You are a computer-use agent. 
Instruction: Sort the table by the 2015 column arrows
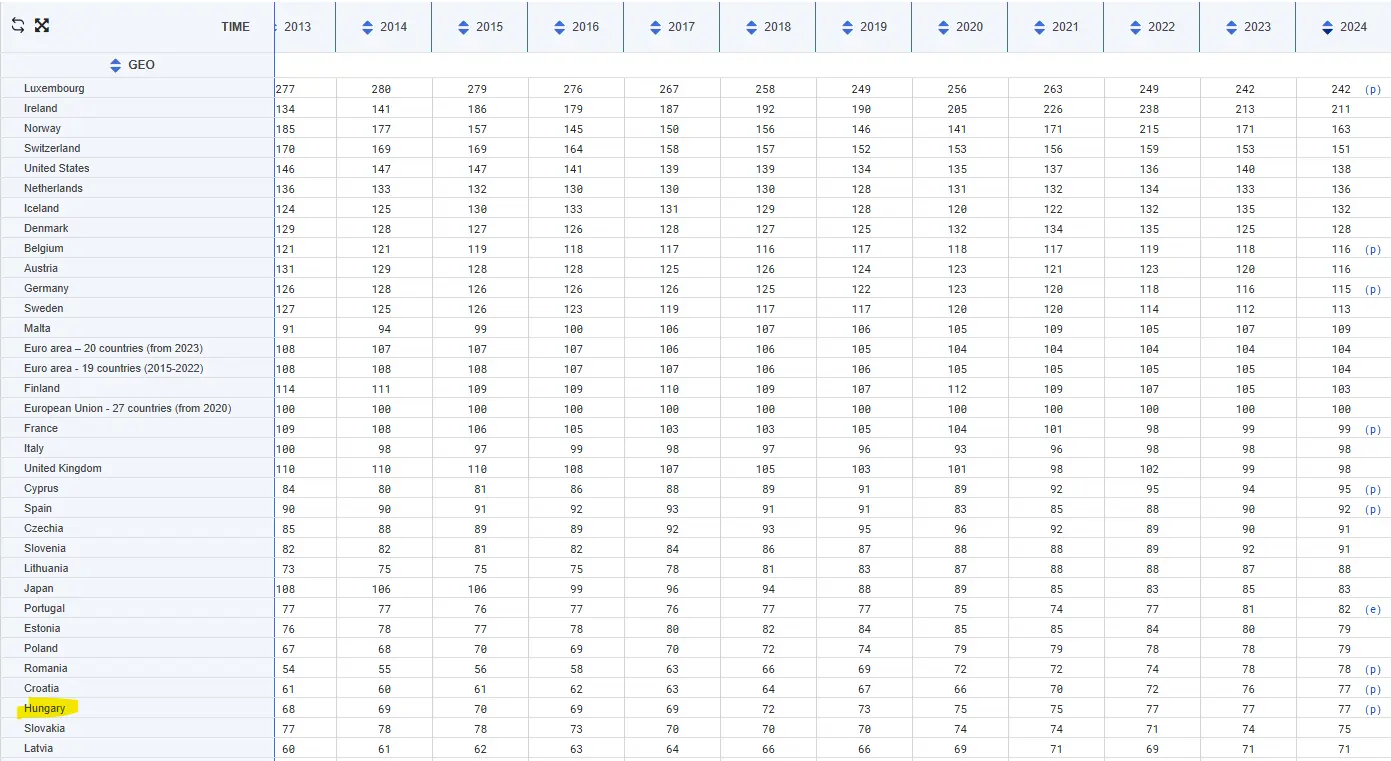tap(463, 27)
